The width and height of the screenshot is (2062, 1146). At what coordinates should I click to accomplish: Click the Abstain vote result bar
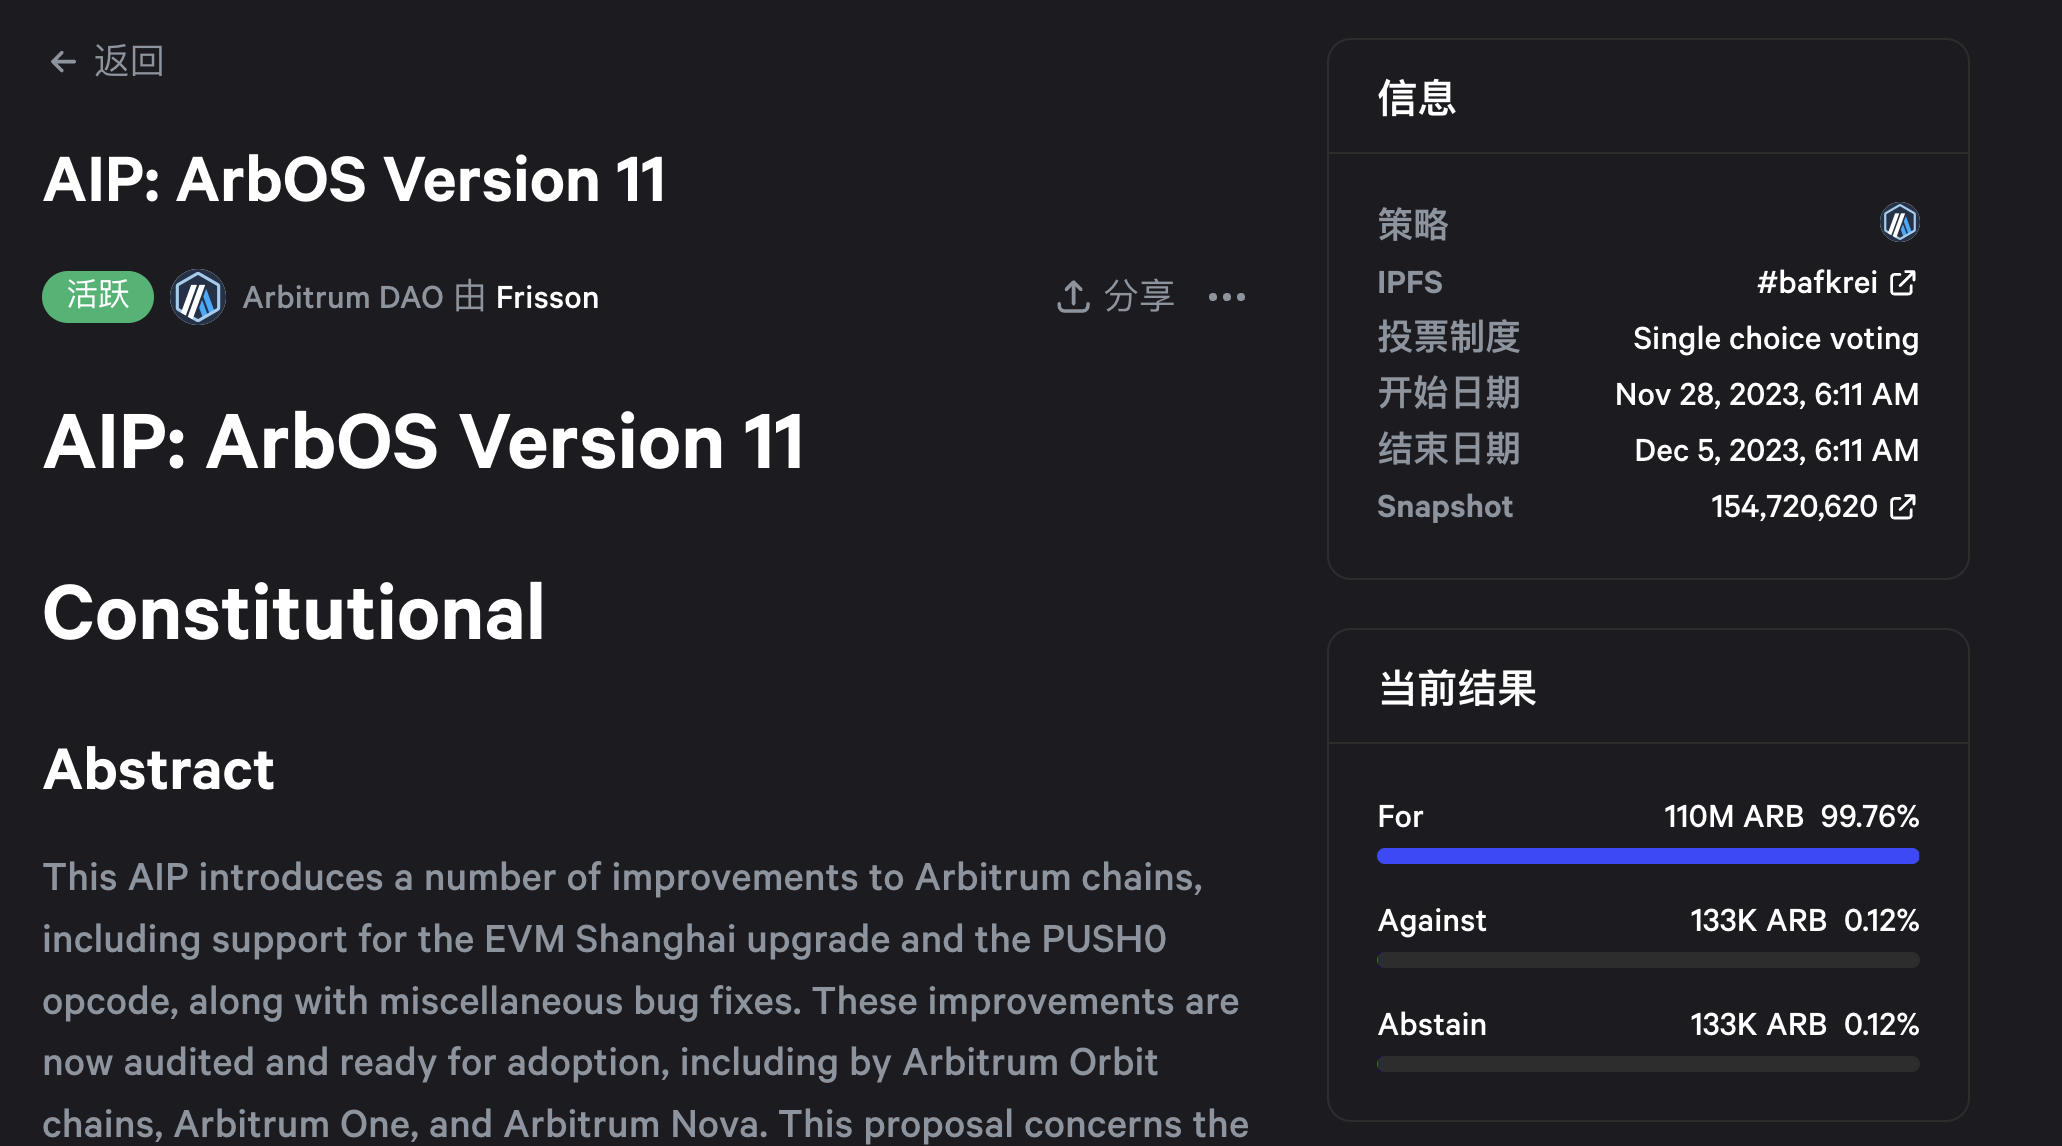(x=1648, y=1064)
